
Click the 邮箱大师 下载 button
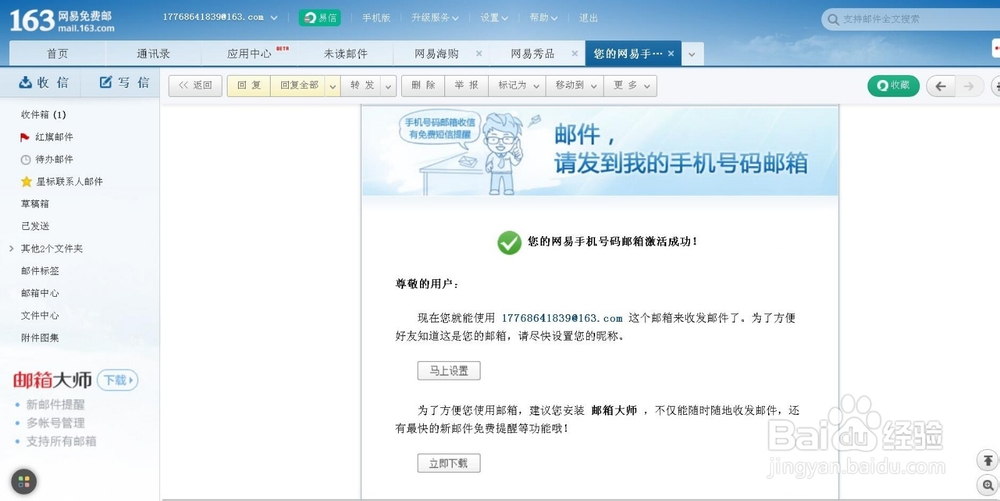click(x=117, y=381)
